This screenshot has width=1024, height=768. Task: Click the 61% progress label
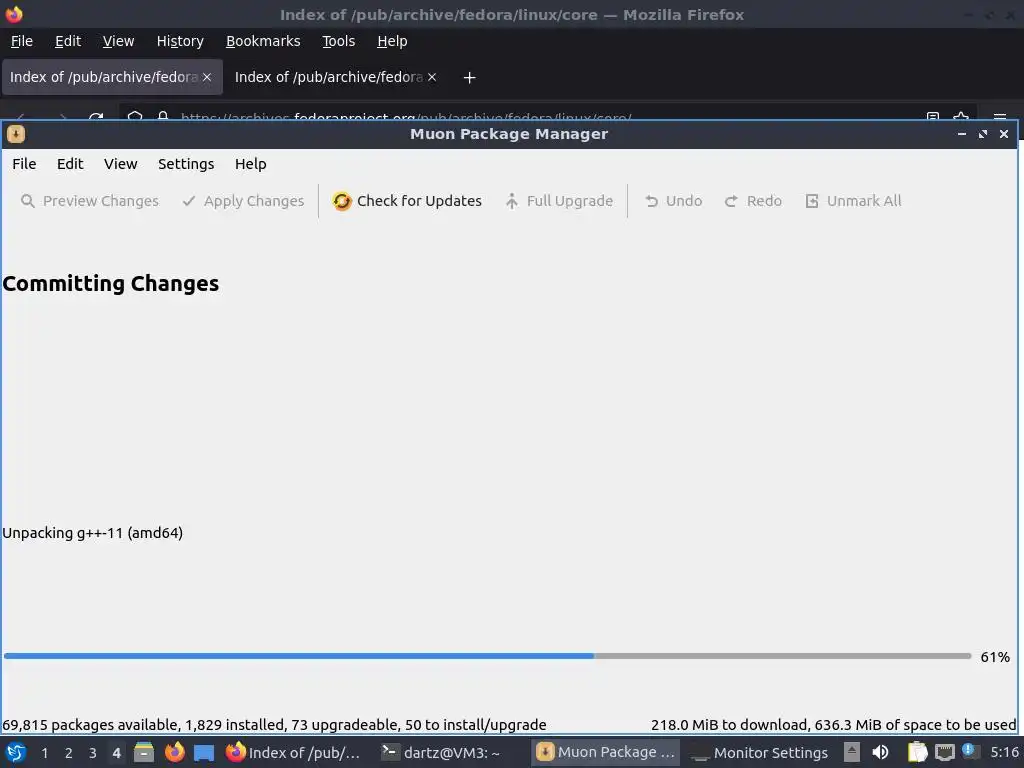point(995,657)
